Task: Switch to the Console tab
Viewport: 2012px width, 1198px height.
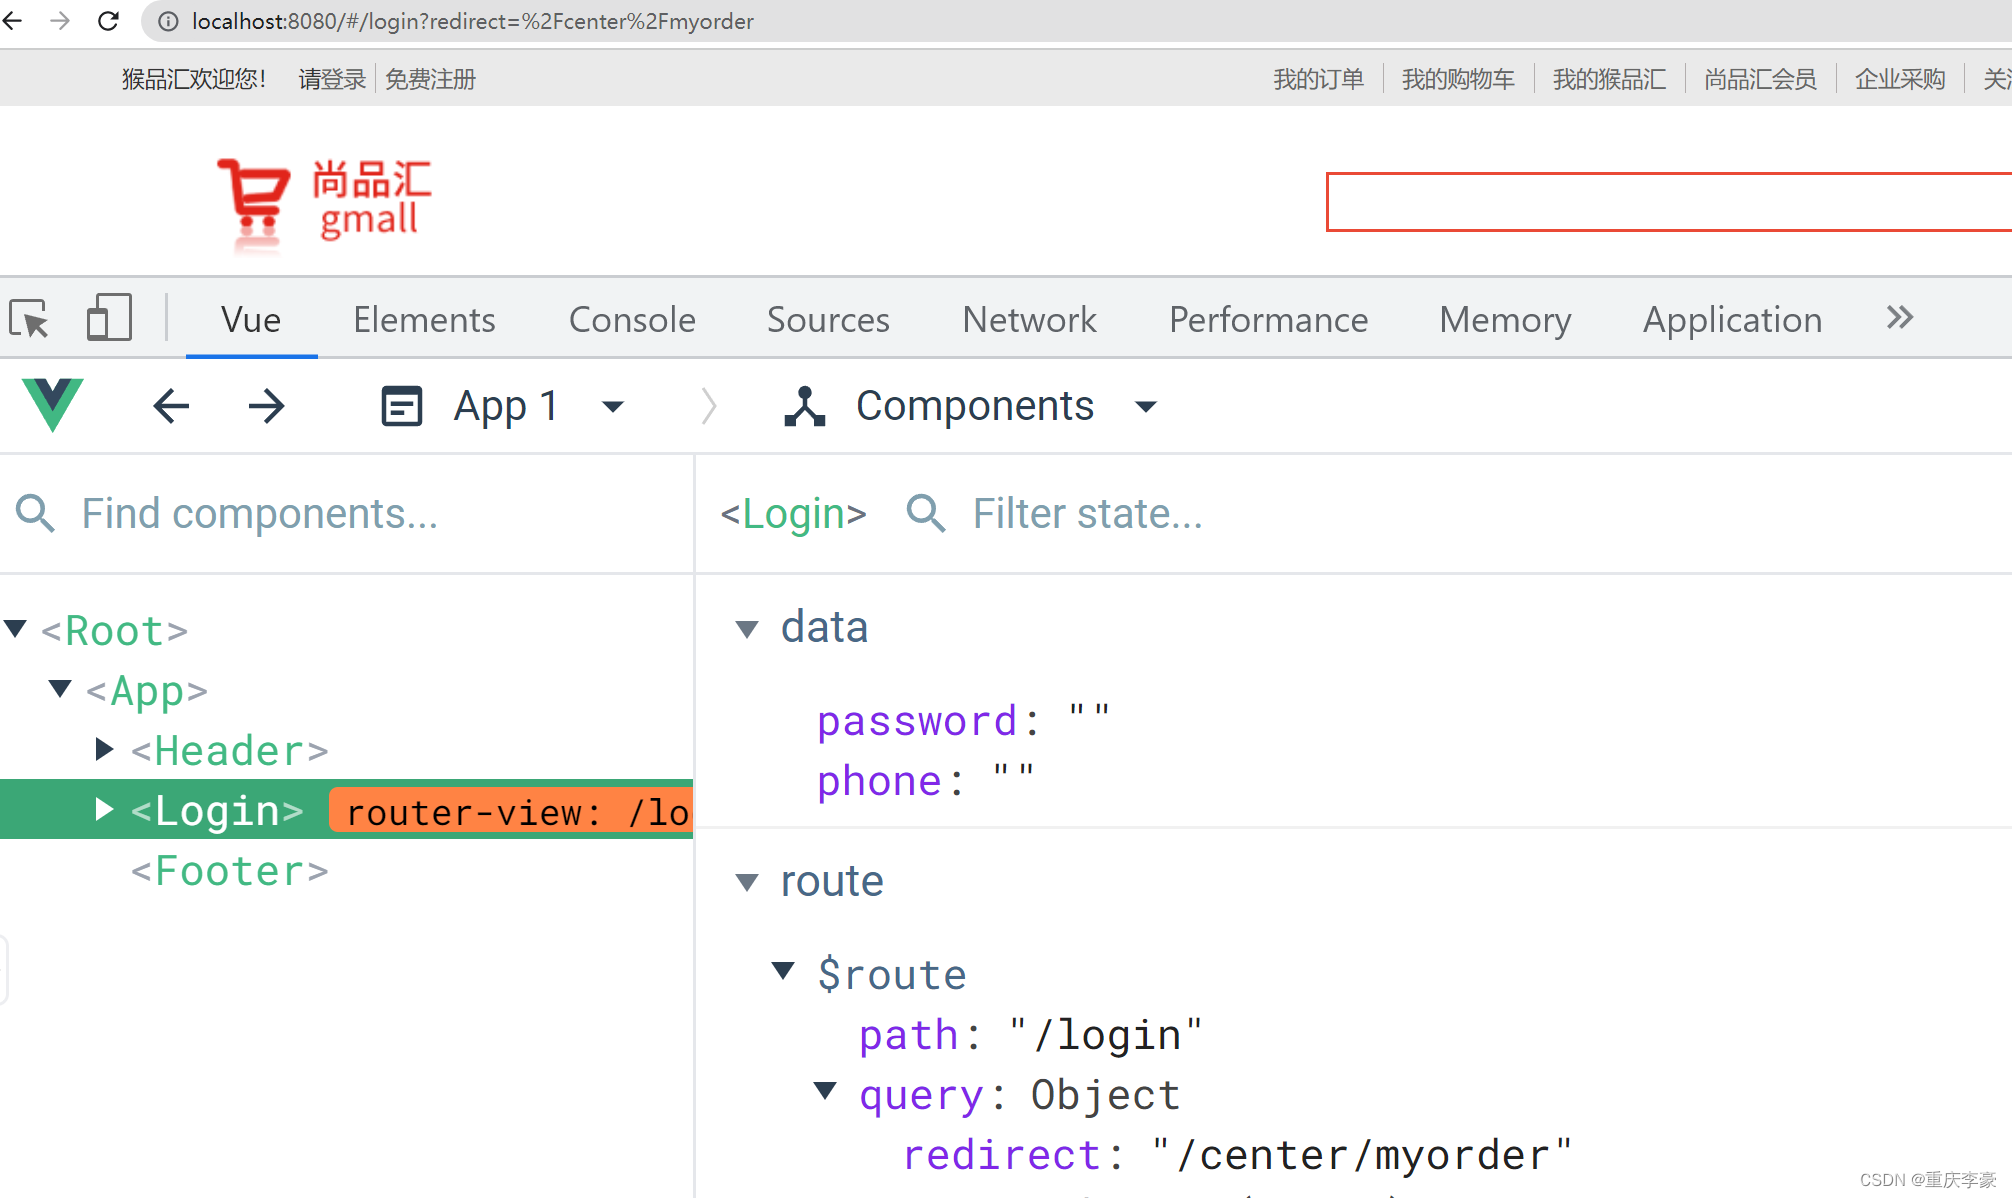Action: [632, 319]
